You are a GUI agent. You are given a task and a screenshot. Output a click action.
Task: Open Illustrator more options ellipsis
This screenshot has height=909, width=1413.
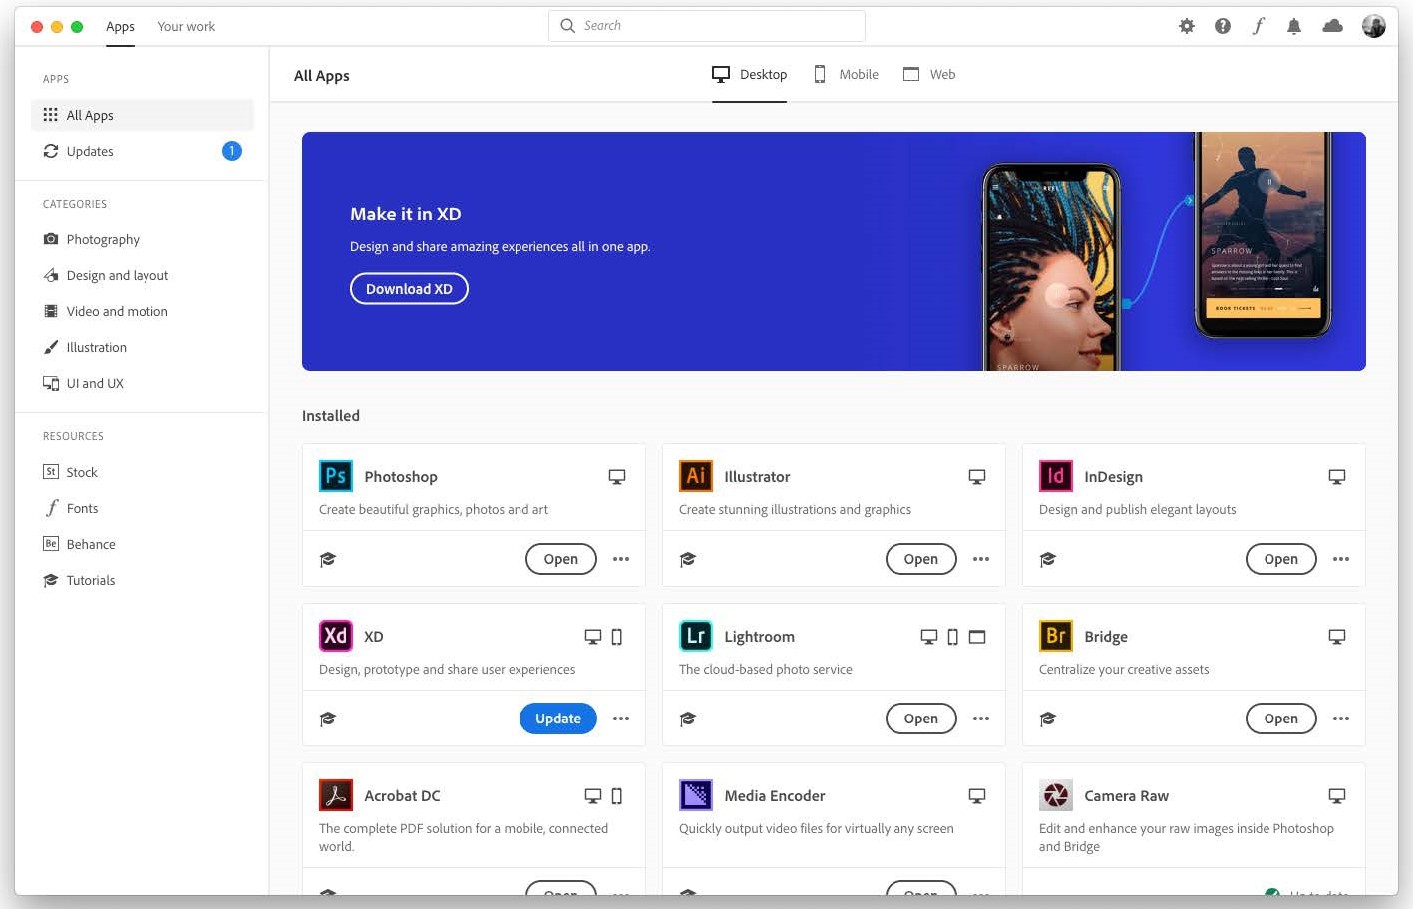[981, 559]
